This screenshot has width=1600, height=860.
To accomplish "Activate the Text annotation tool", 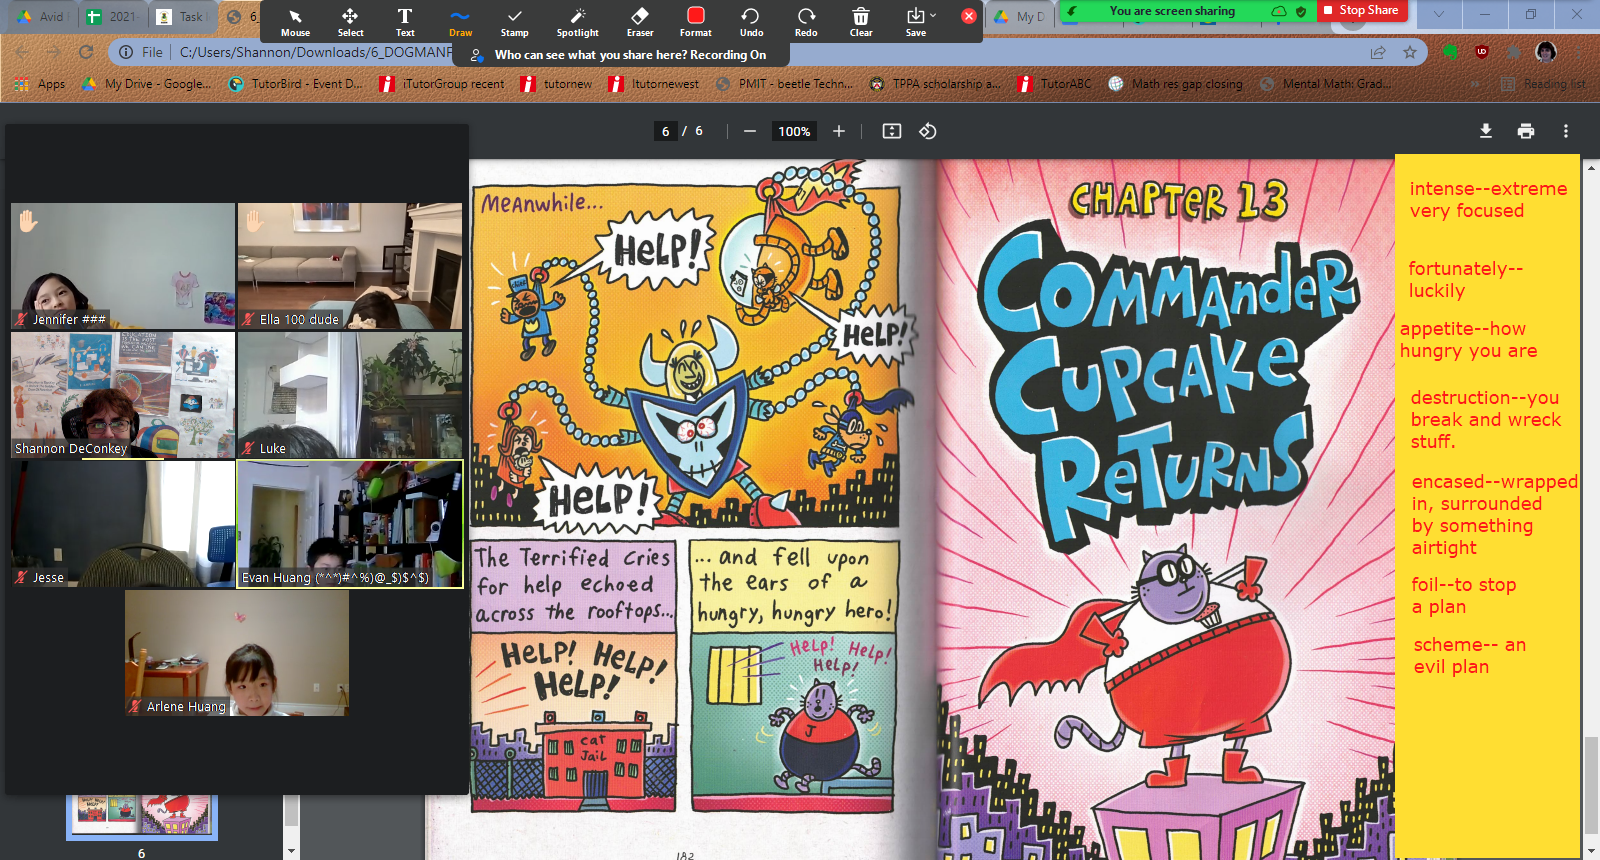I will (x=405, y=22).
